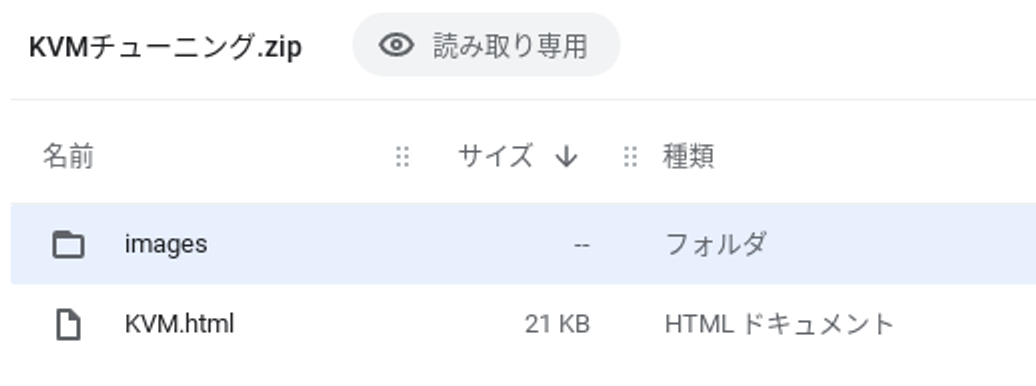Viewport: 1036px width, 386px height.
Task: Click the KVMチューニング.zip title text
Action: (x=165, y=47)
